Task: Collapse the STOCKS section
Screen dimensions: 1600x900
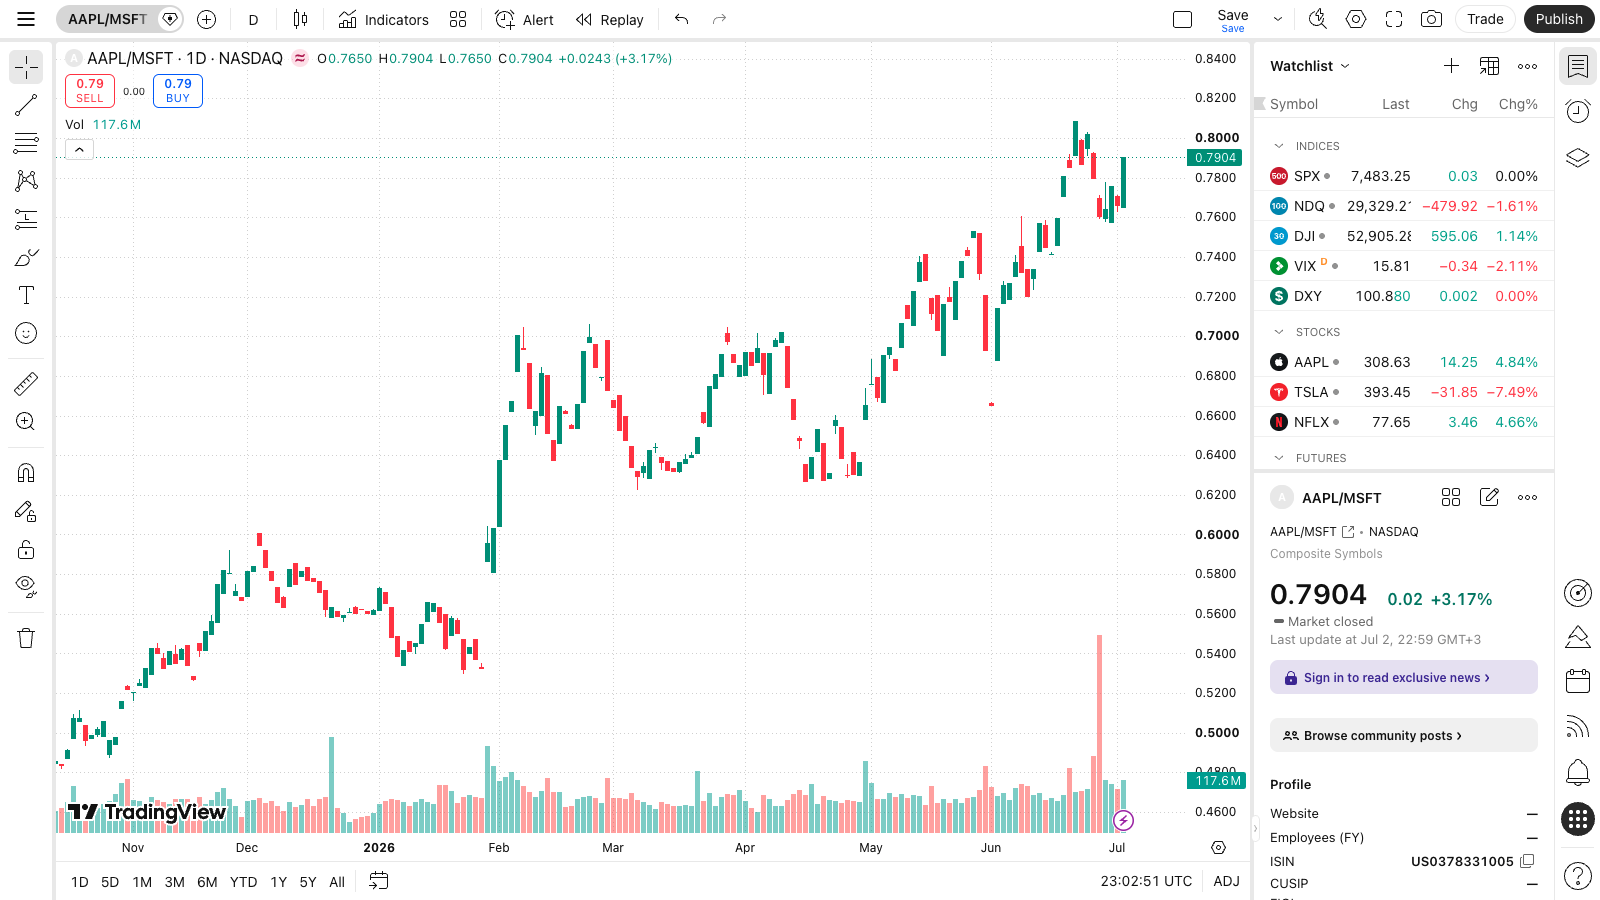Action: pos(1279,332)
